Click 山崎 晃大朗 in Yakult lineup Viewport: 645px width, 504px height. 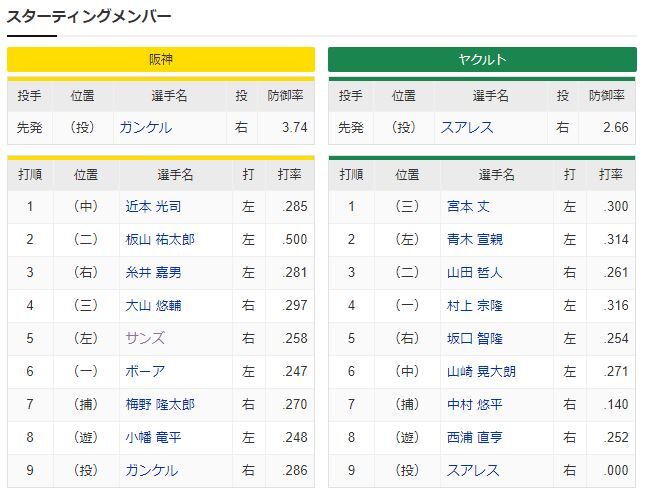481,371
